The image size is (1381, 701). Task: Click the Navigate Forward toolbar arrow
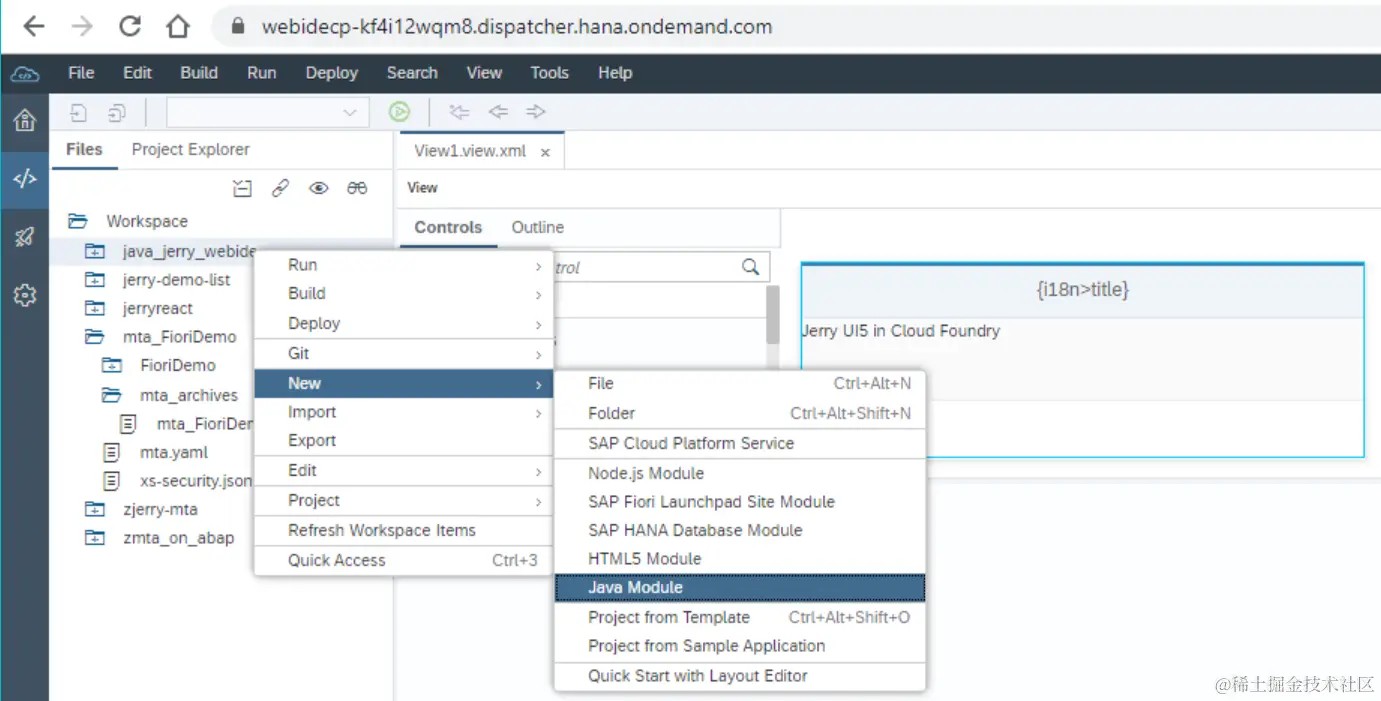(536, 112)
